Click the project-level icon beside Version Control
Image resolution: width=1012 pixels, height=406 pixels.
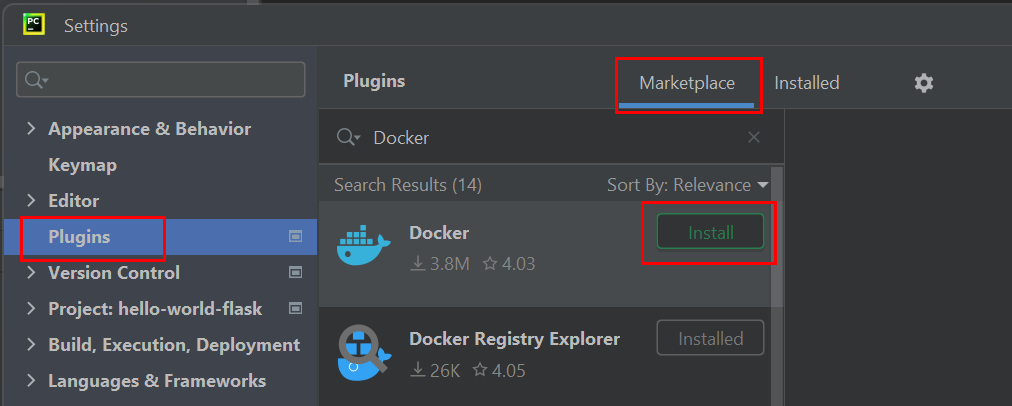296,272
